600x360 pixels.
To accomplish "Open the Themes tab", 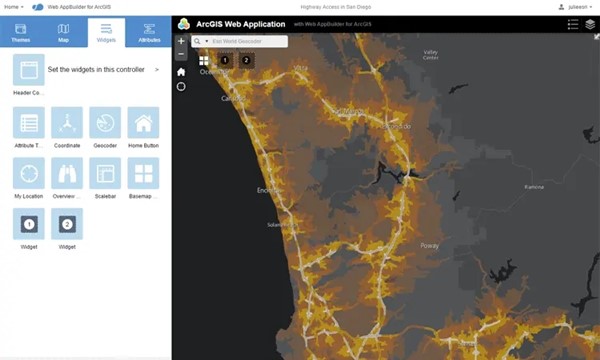I will click(21, 32).
